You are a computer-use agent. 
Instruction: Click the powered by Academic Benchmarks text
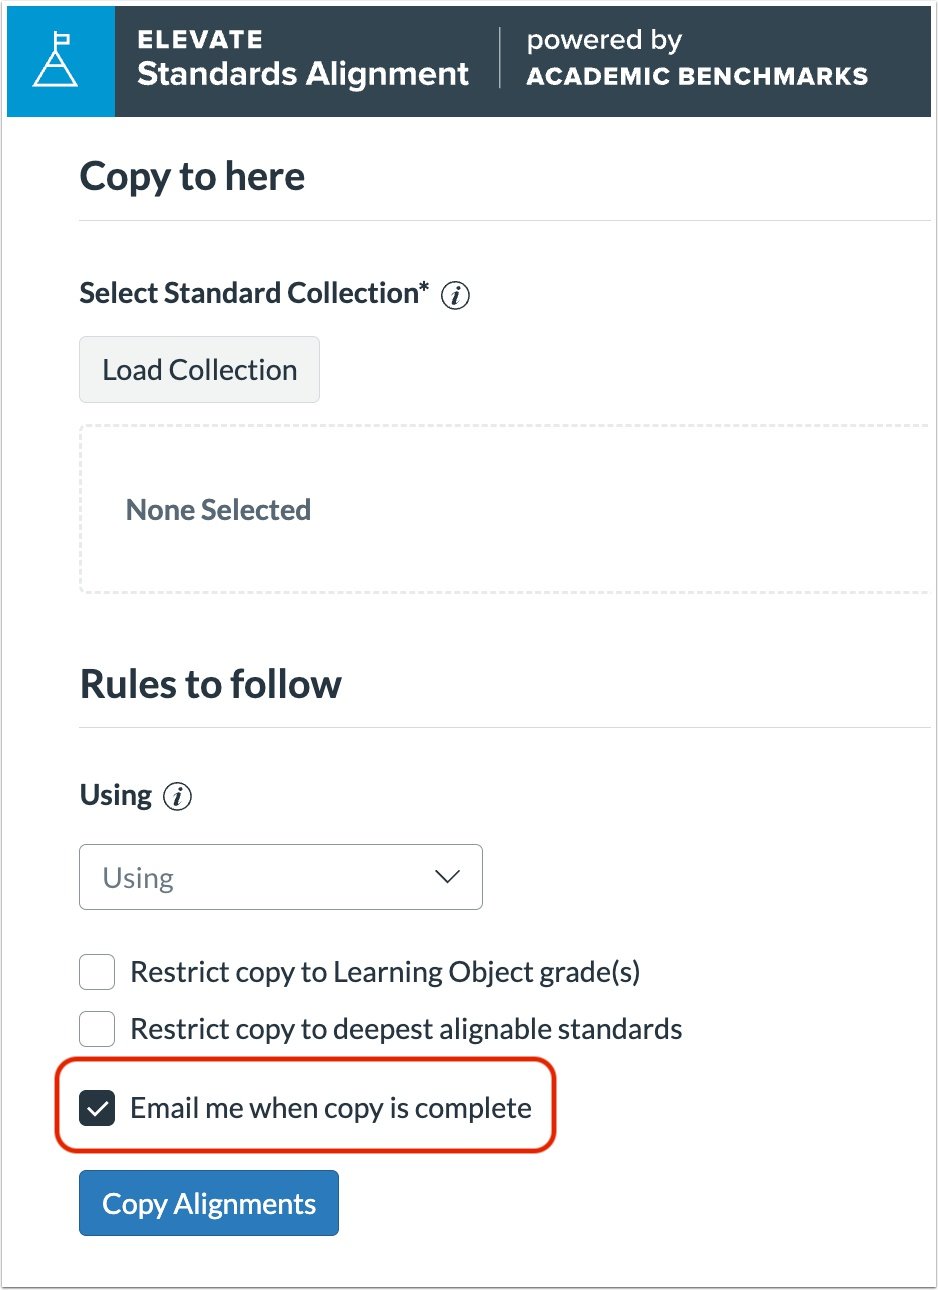coord(697,60)
